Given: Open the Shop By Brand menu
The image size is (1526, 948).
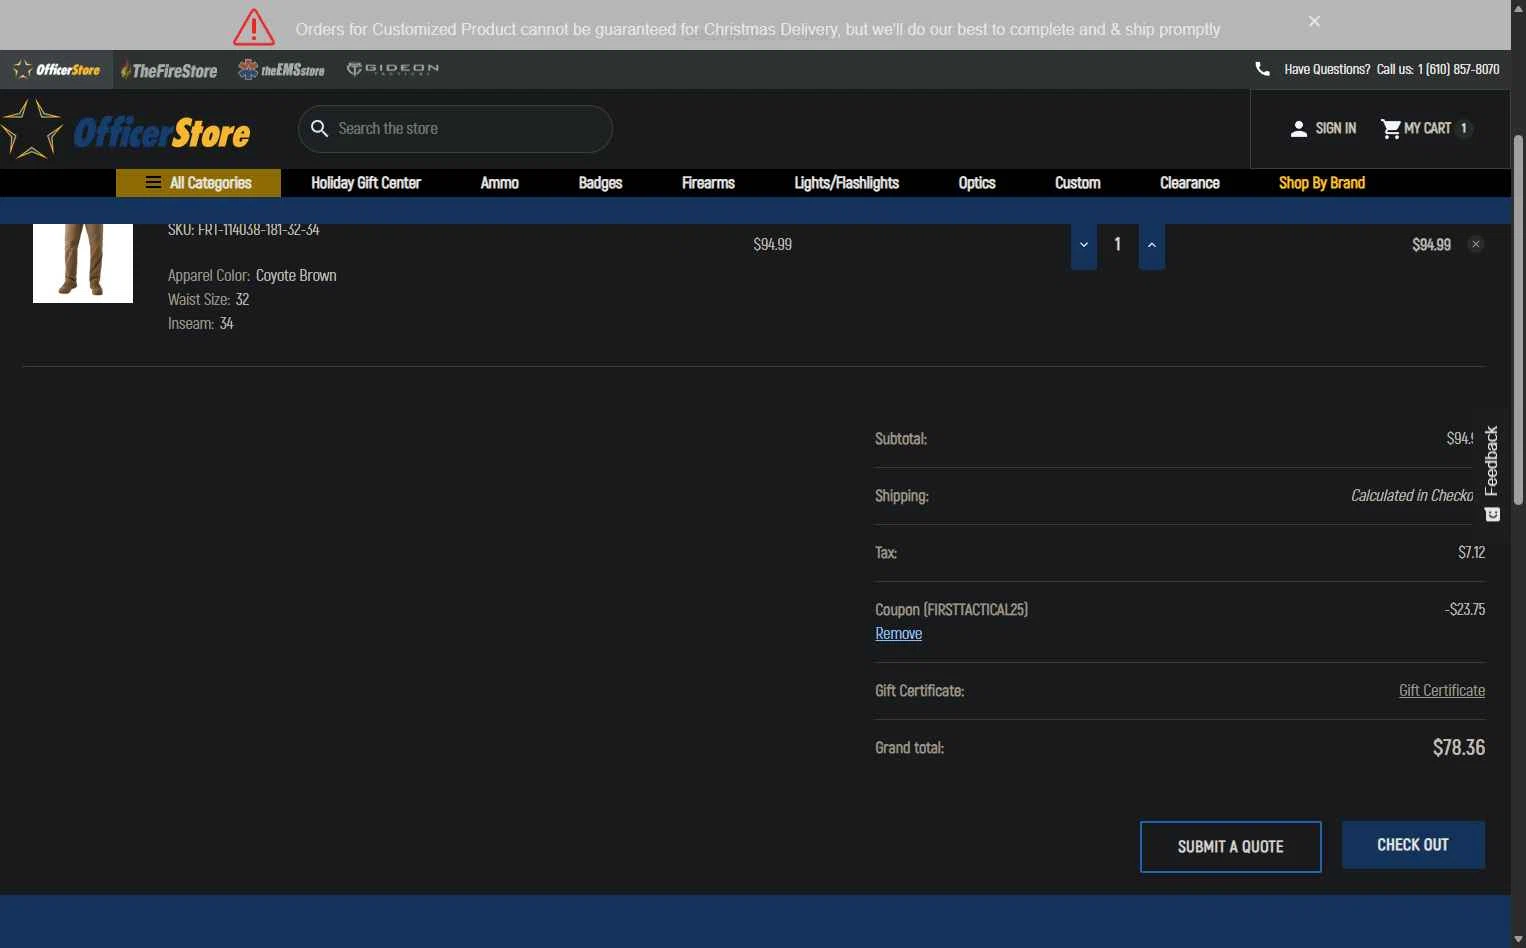Looking at the screenshot, I should (1322, 183).
